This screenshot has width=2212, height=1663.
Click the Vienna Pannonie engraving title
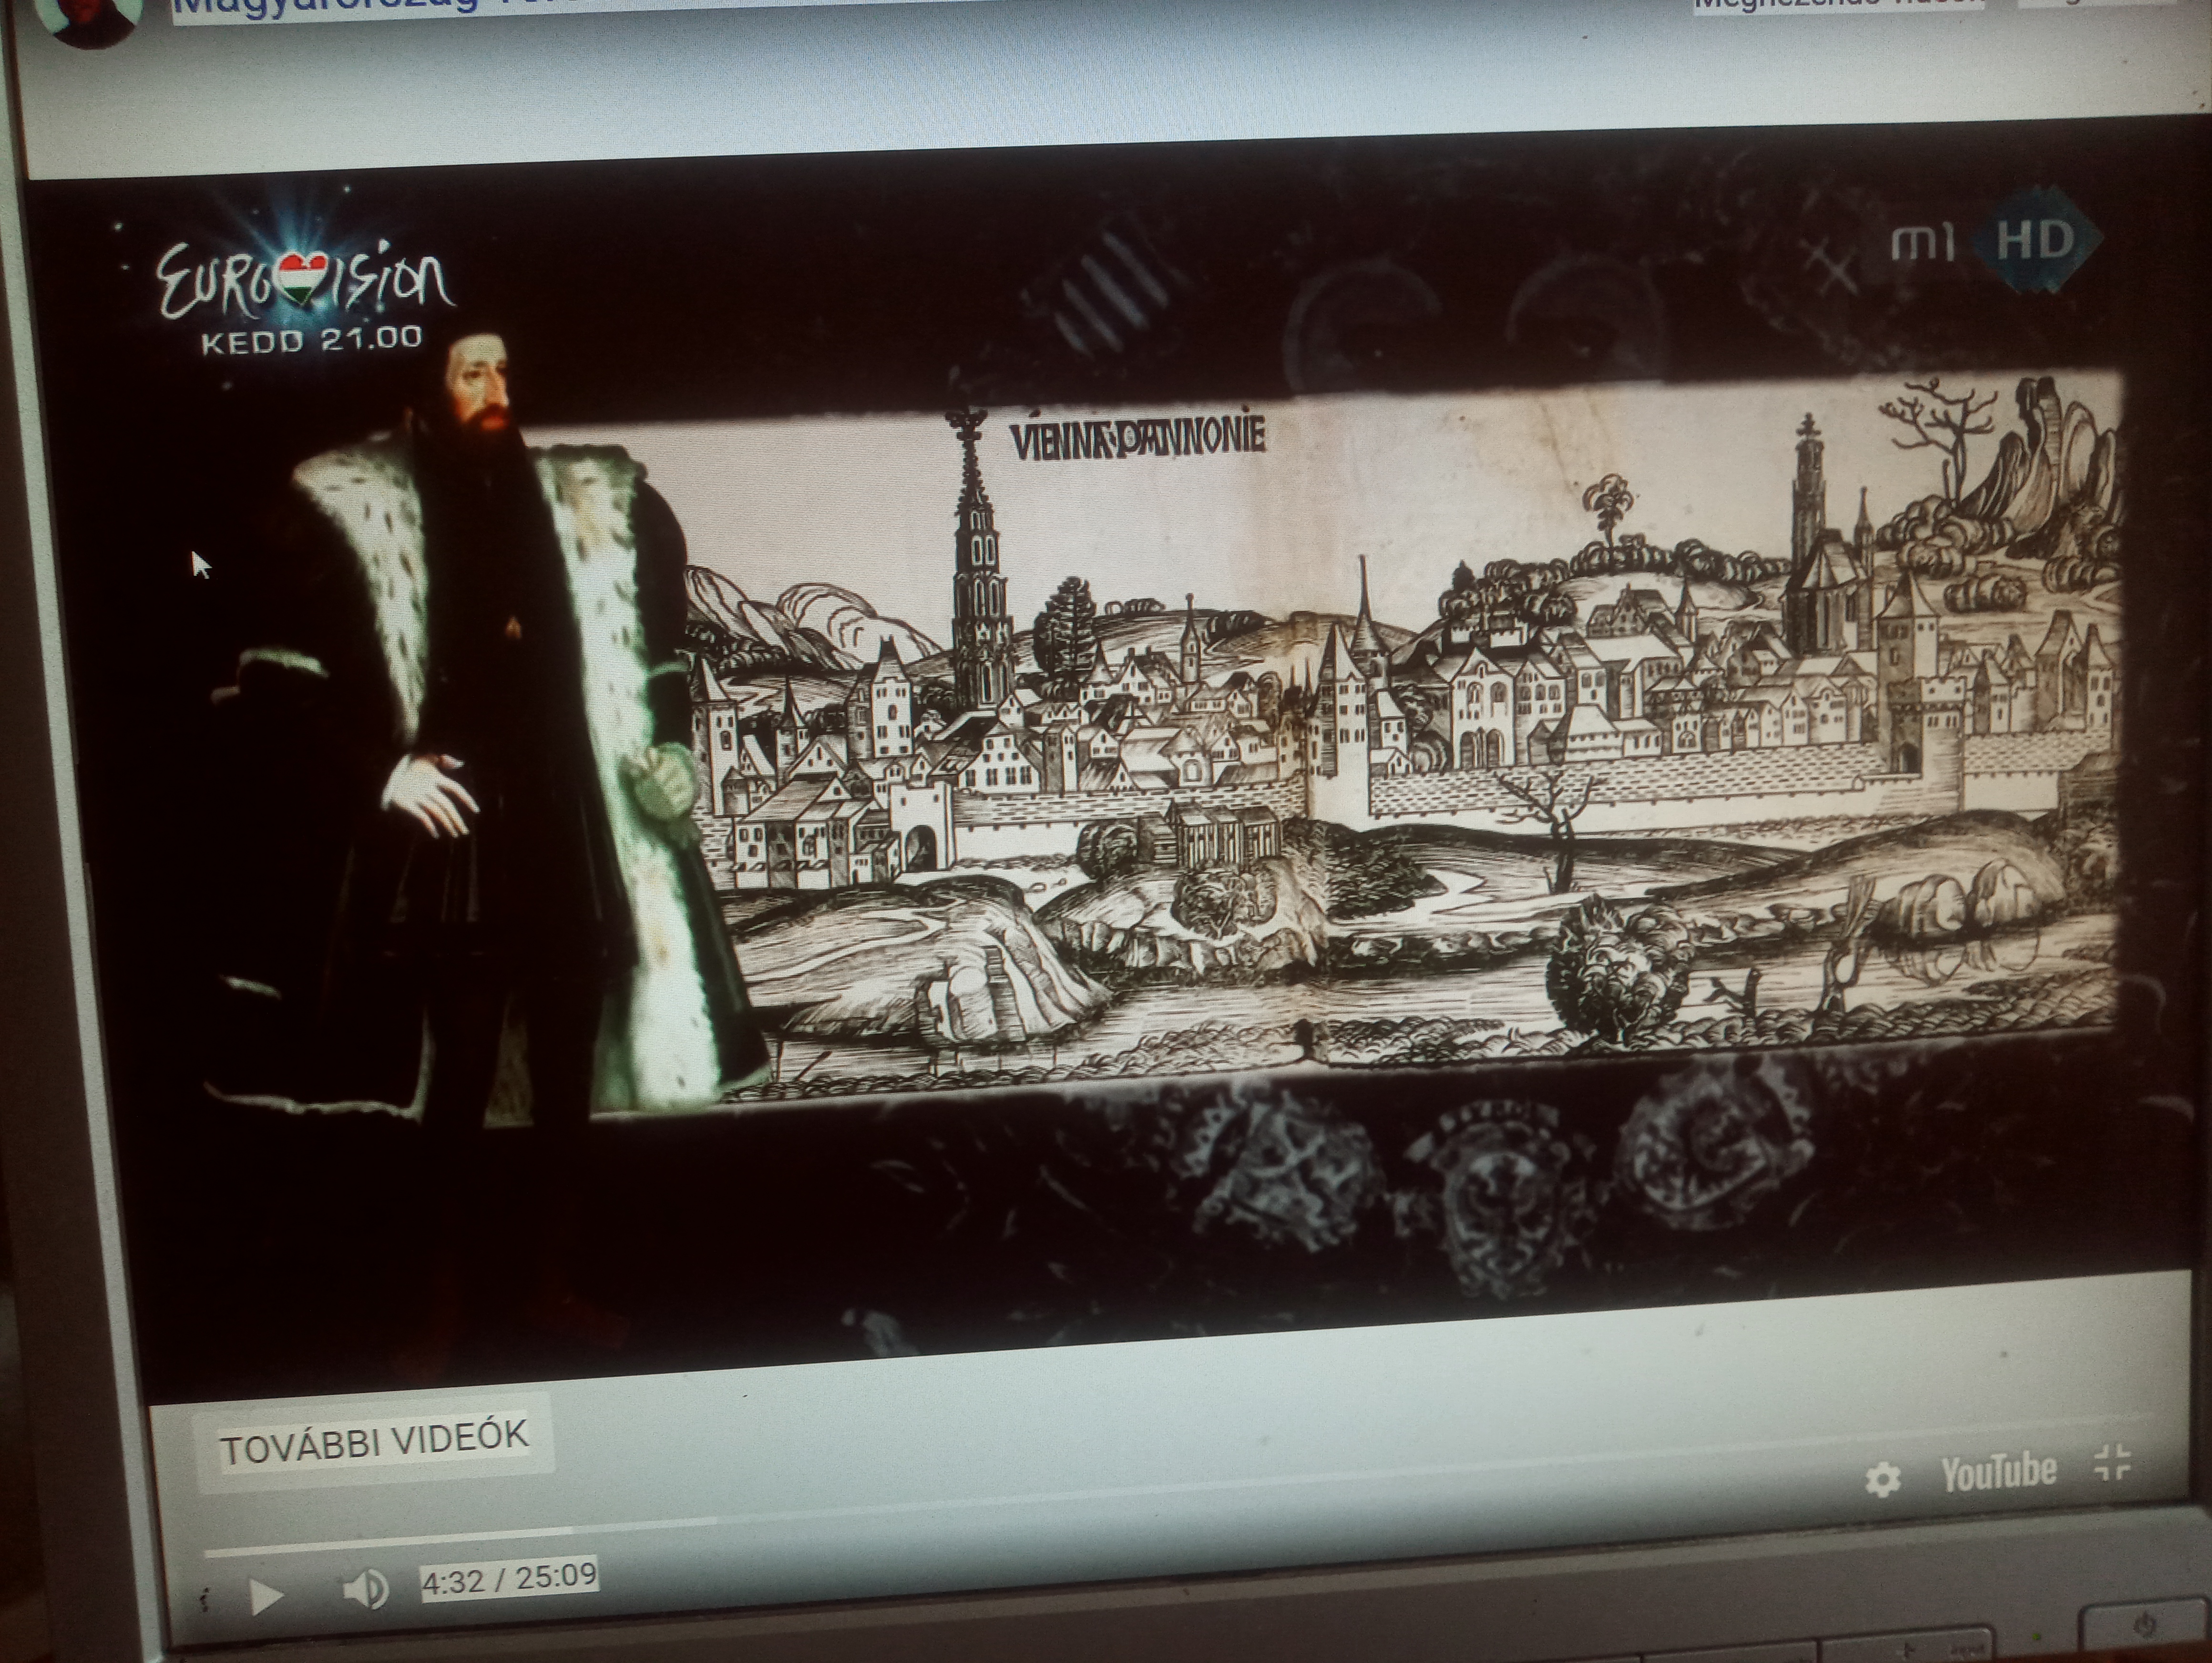tap(1138, 438)
